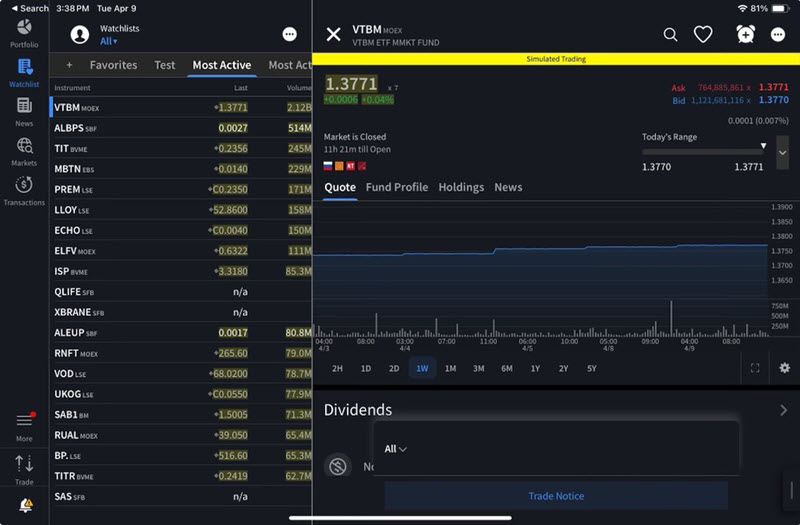
Task: Select the RNFT MOEX row
Action: 181,353
